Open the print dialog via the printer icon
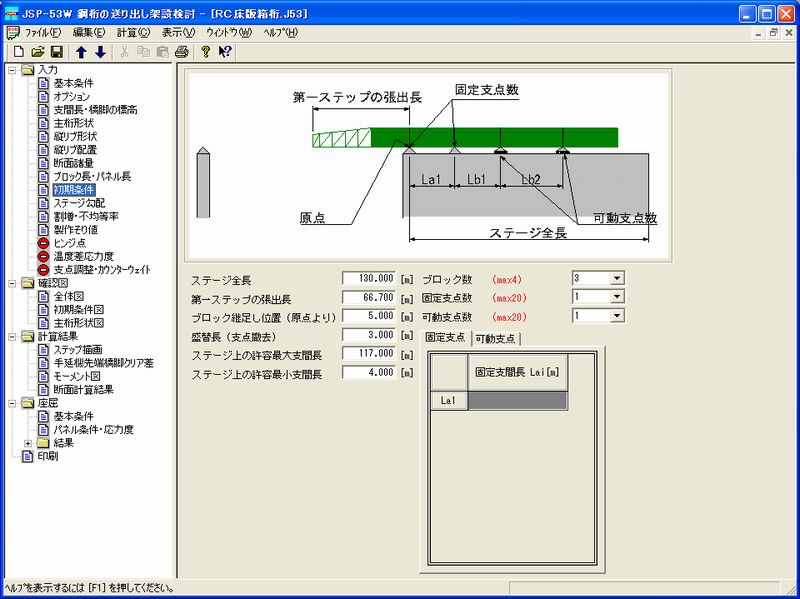Image resolution: width=800 pixels, height=599 pixels. (182, 51)
